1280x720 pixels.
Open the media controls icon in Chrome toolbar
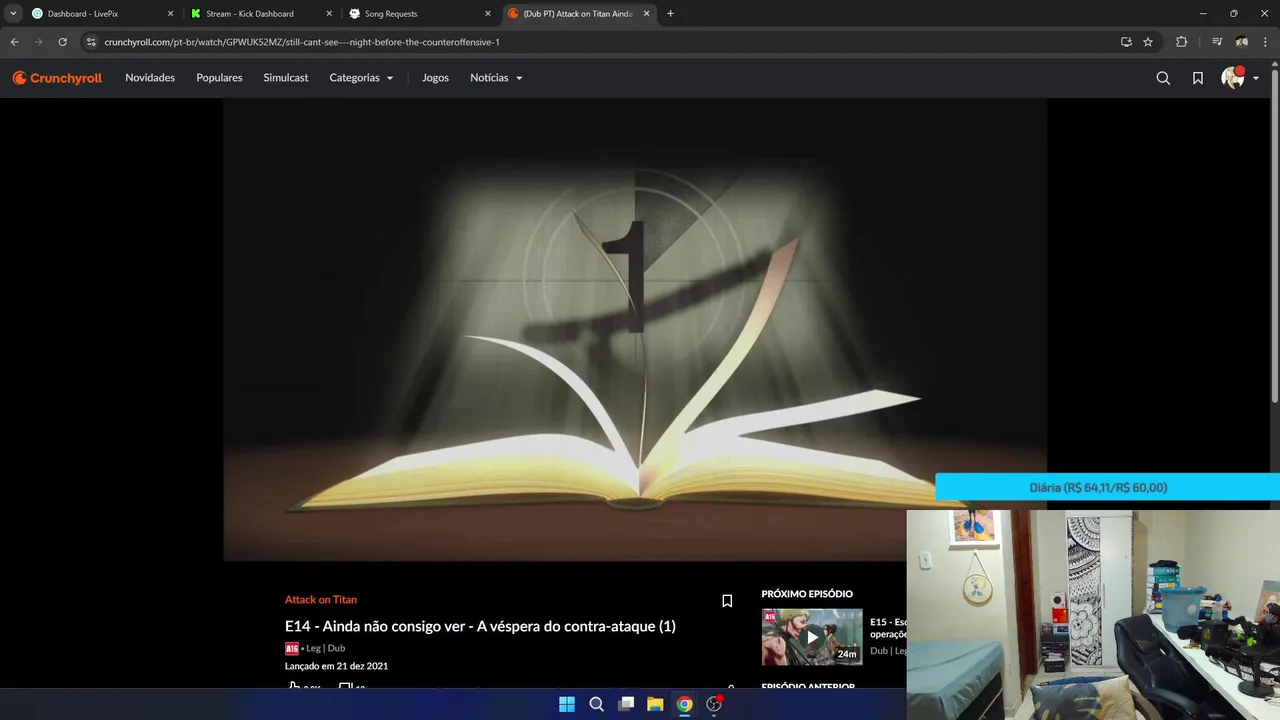pyautogui.click(x=1217, y=42)
